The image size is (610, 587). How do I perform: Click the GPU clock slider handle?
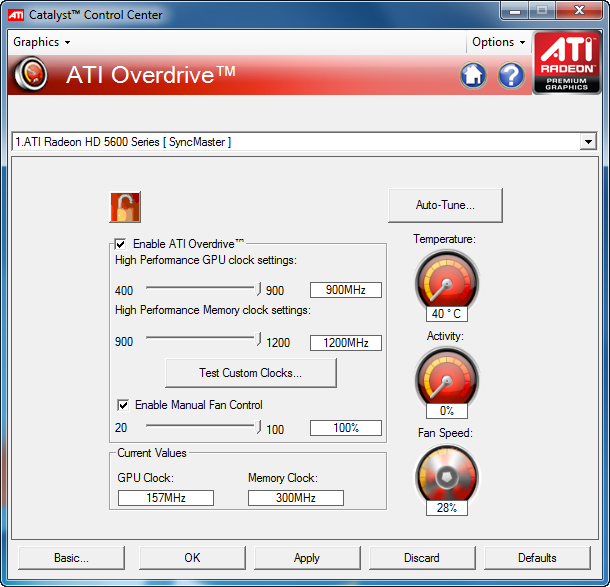[x=258, y=289]
